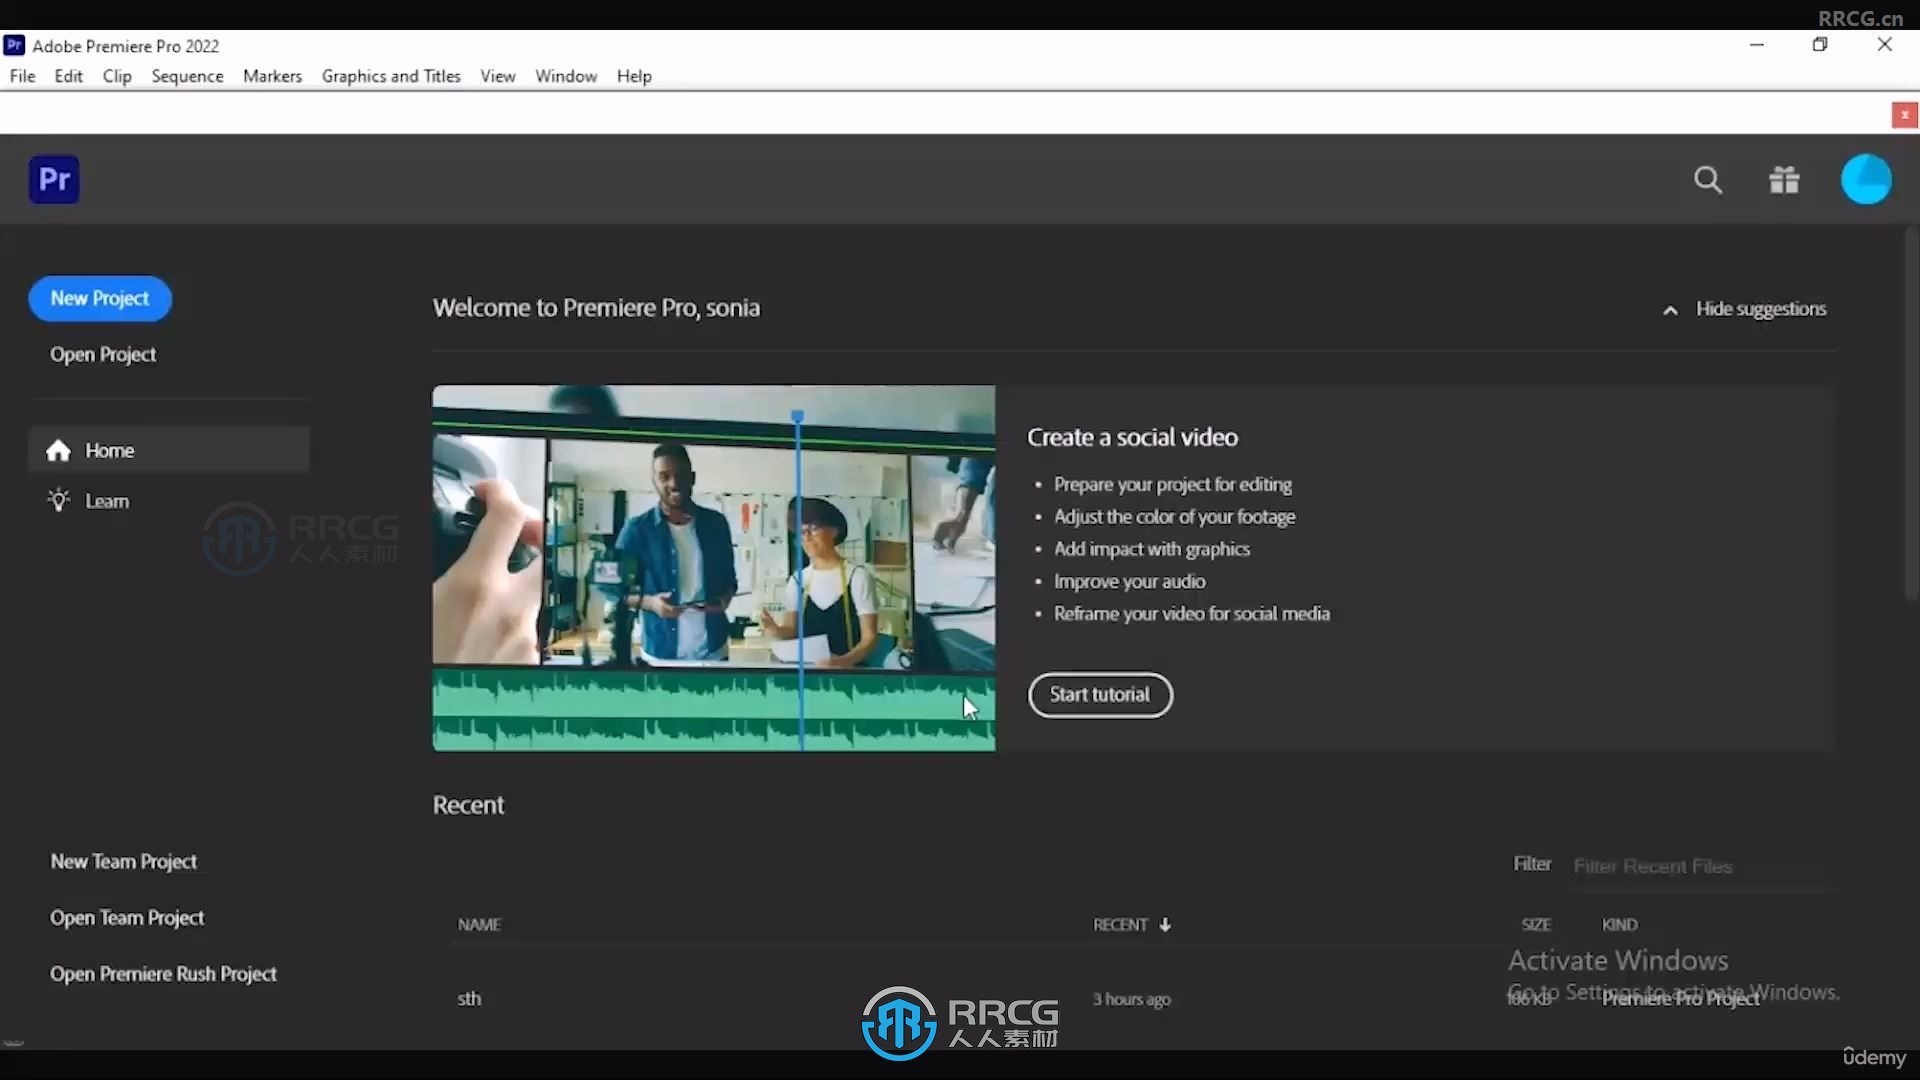1920x1080 pixels.
Task: Click the Create a social video heading
Action: pyautogui.click(x=1132, y=437)
